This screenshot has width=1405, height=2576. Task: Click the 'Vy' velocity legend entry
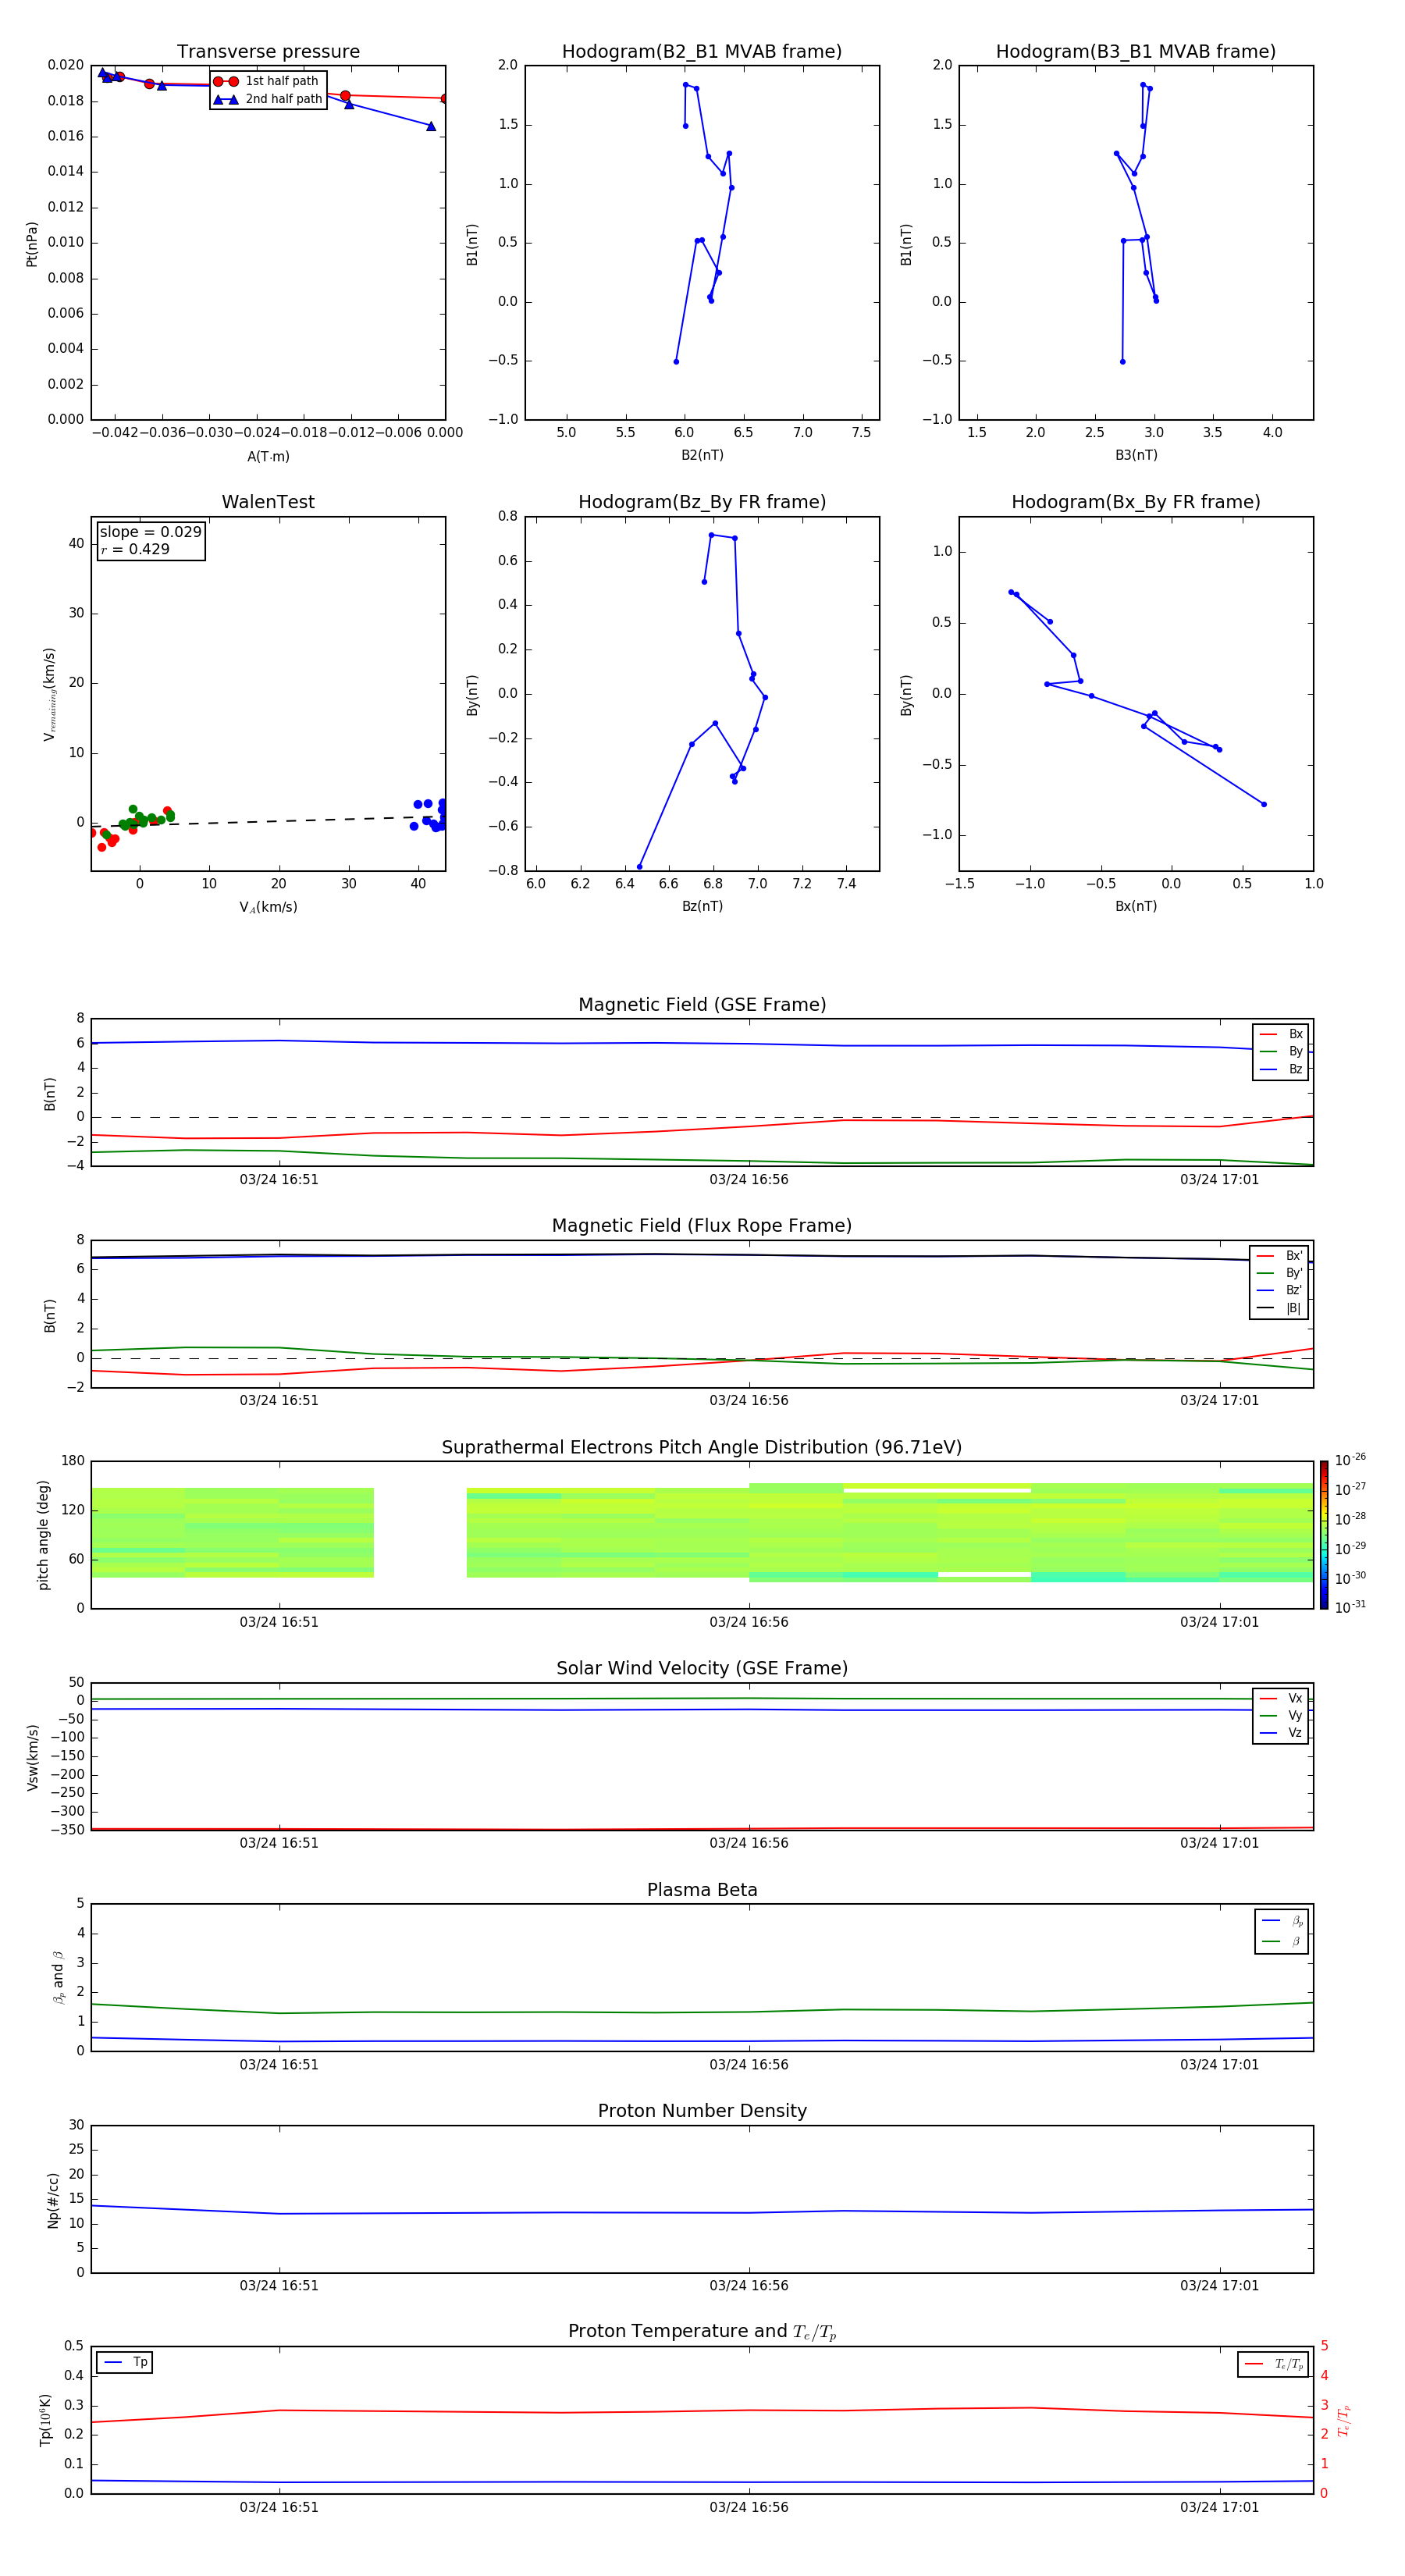pyautogui.click(x=1282, y=1715)
